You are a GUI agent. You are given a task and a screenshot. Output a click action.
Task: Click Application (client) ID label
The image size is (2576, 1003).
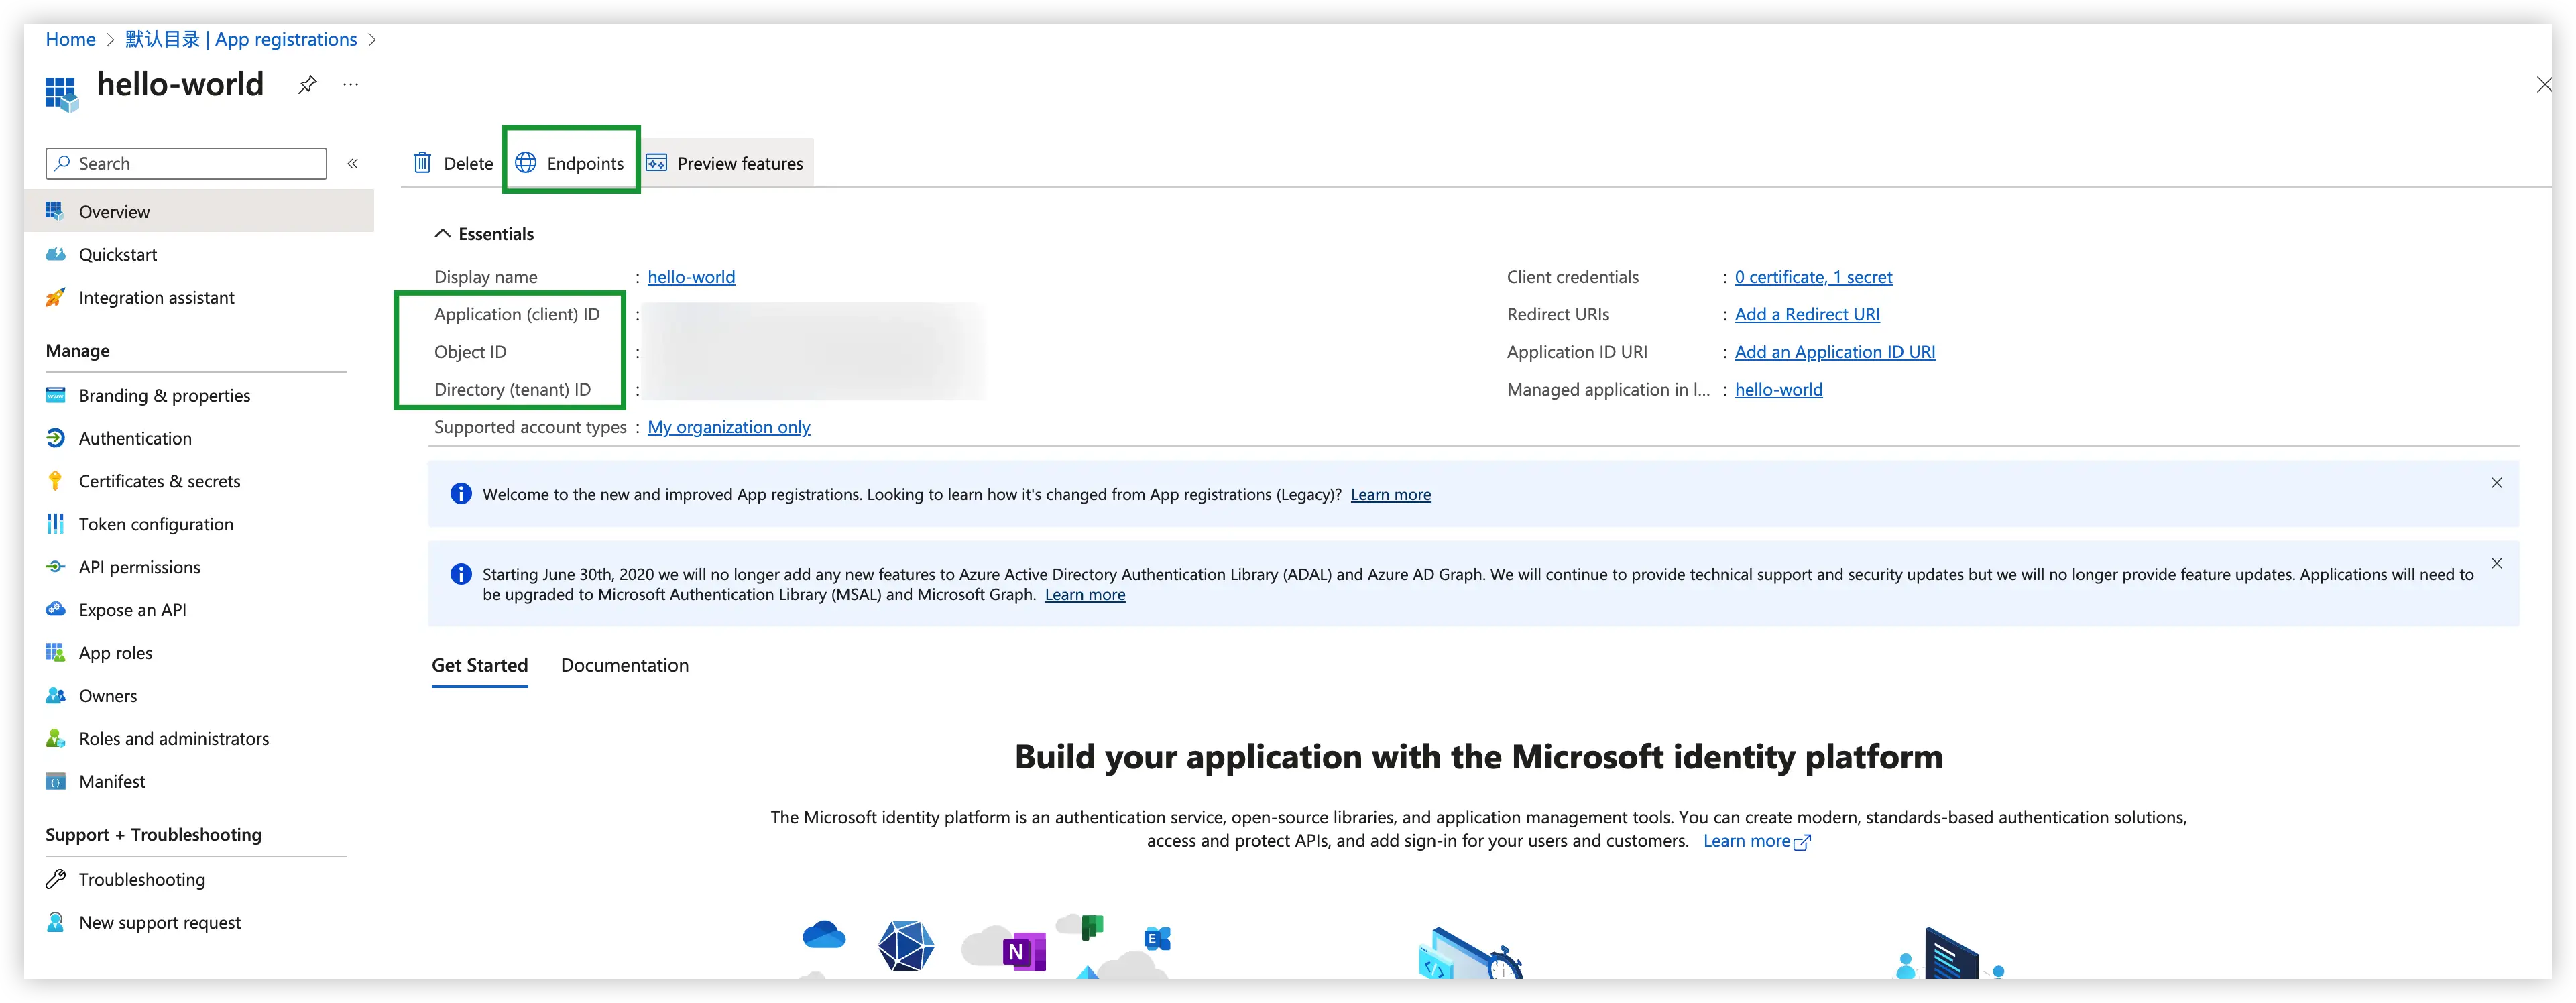(x=517, y=314)
